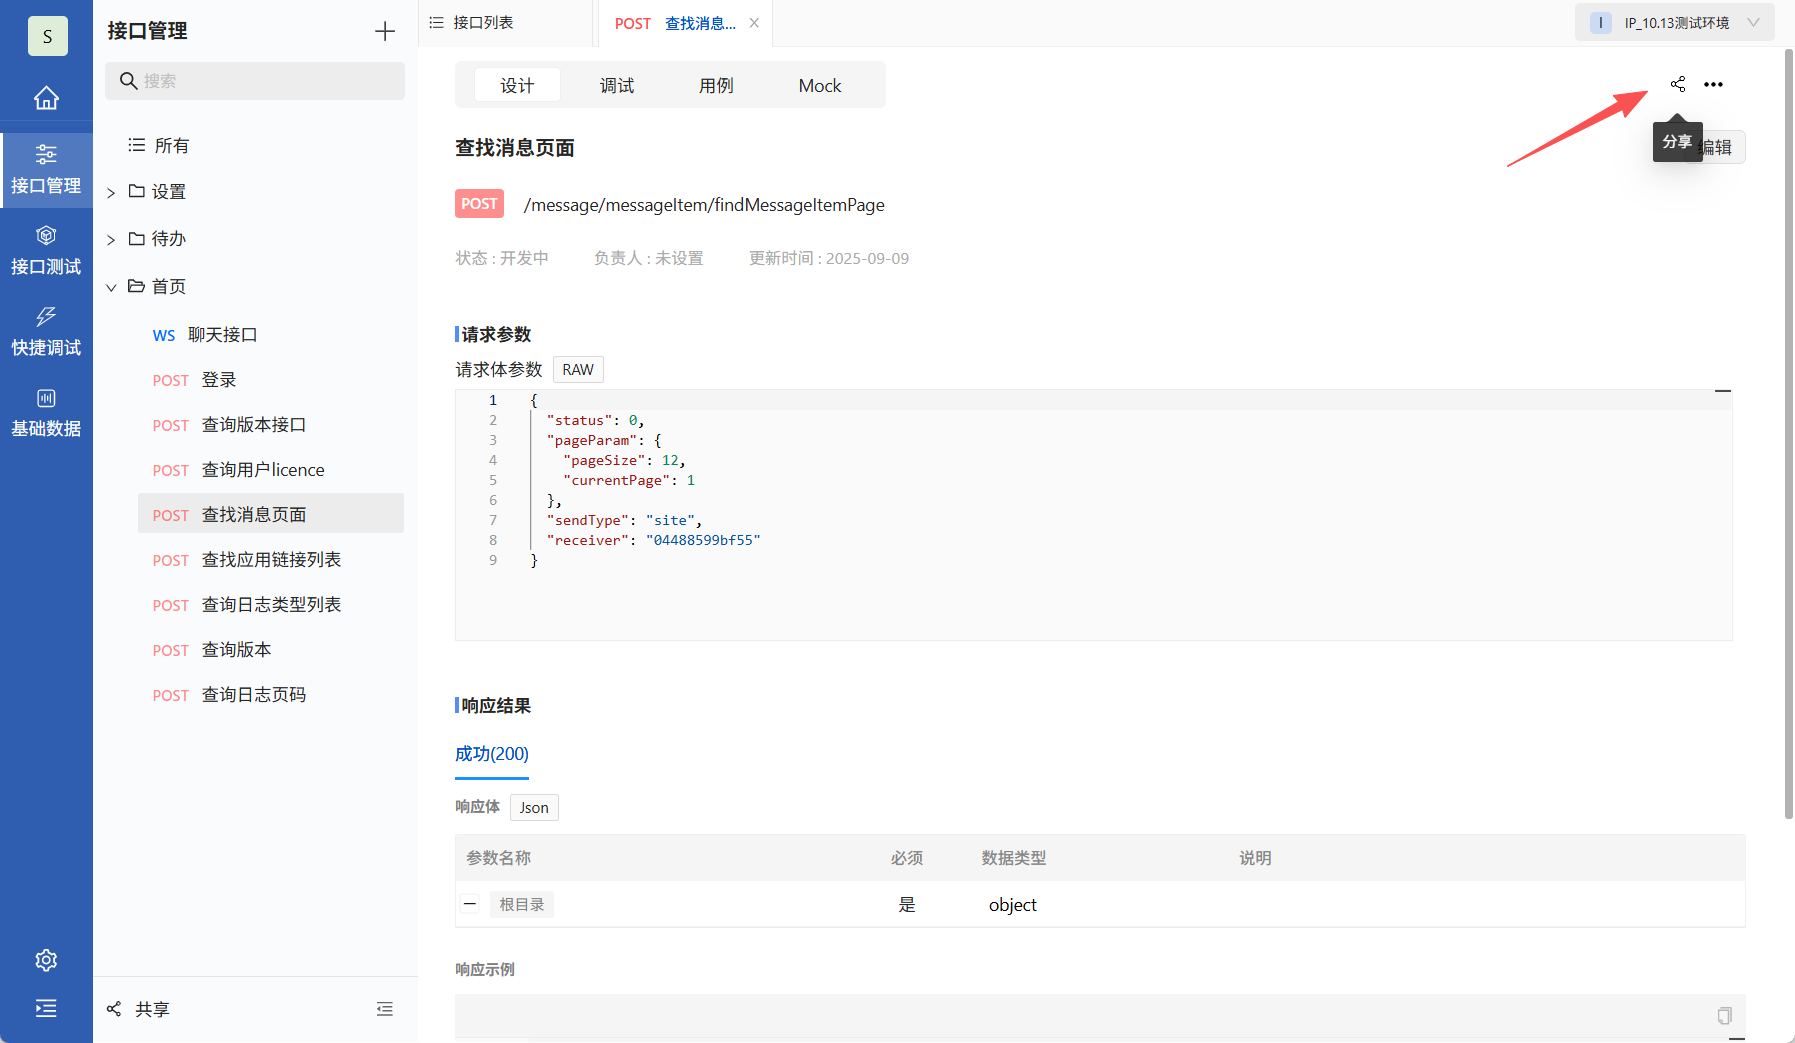Select the 成功(200) response tab
The height and width of the screenshot is (1043, 1795).
click(x=492, y=754)
